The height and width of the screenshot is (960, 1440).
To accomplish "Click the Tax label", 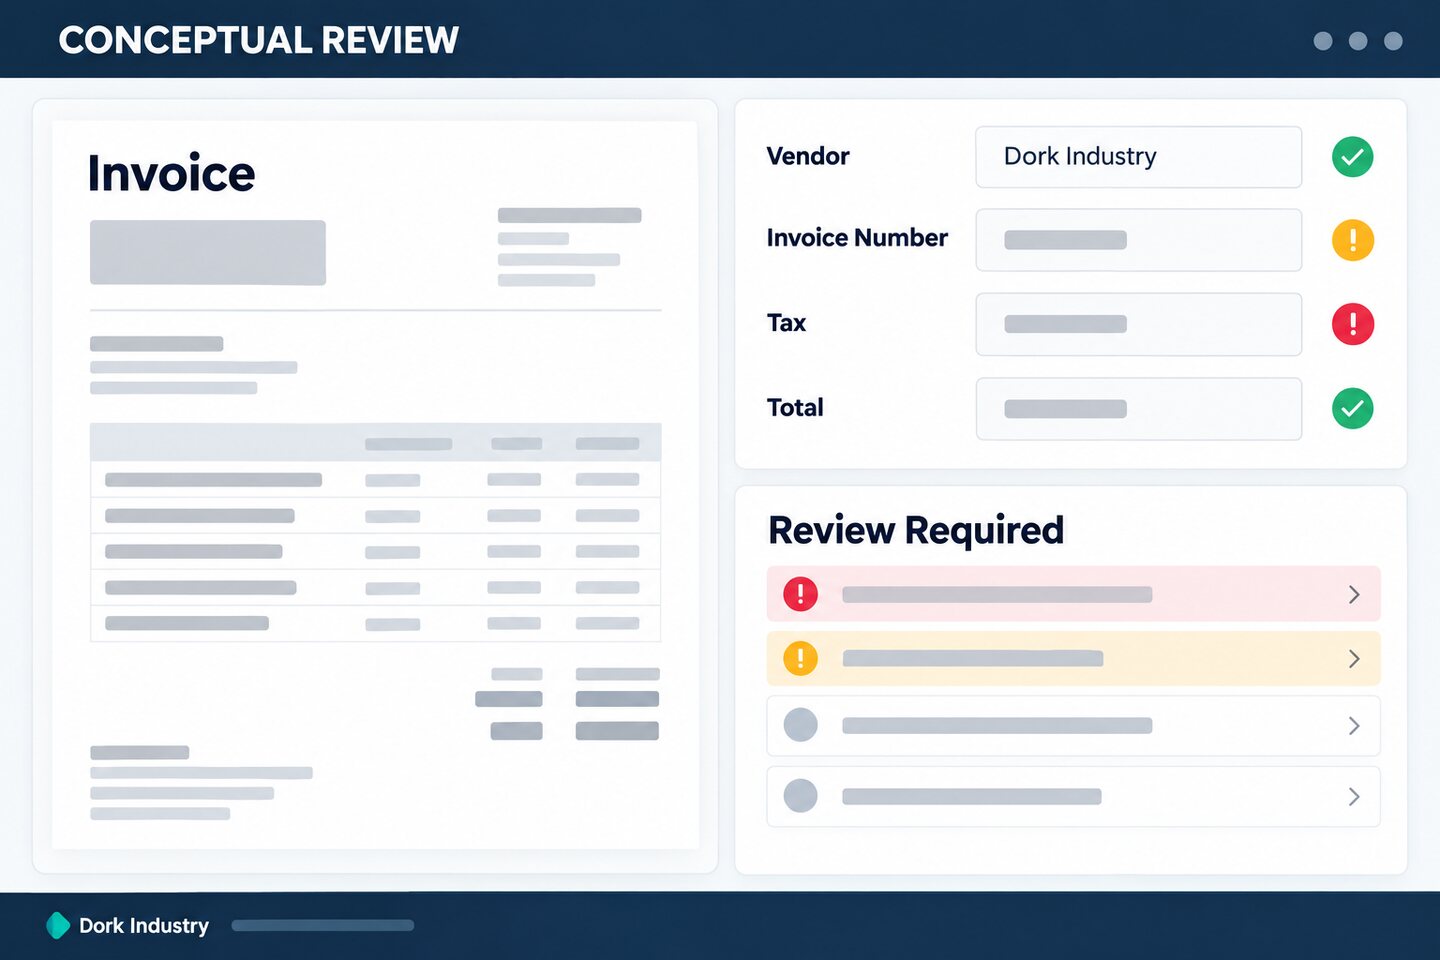I will [x=786, y=323].
